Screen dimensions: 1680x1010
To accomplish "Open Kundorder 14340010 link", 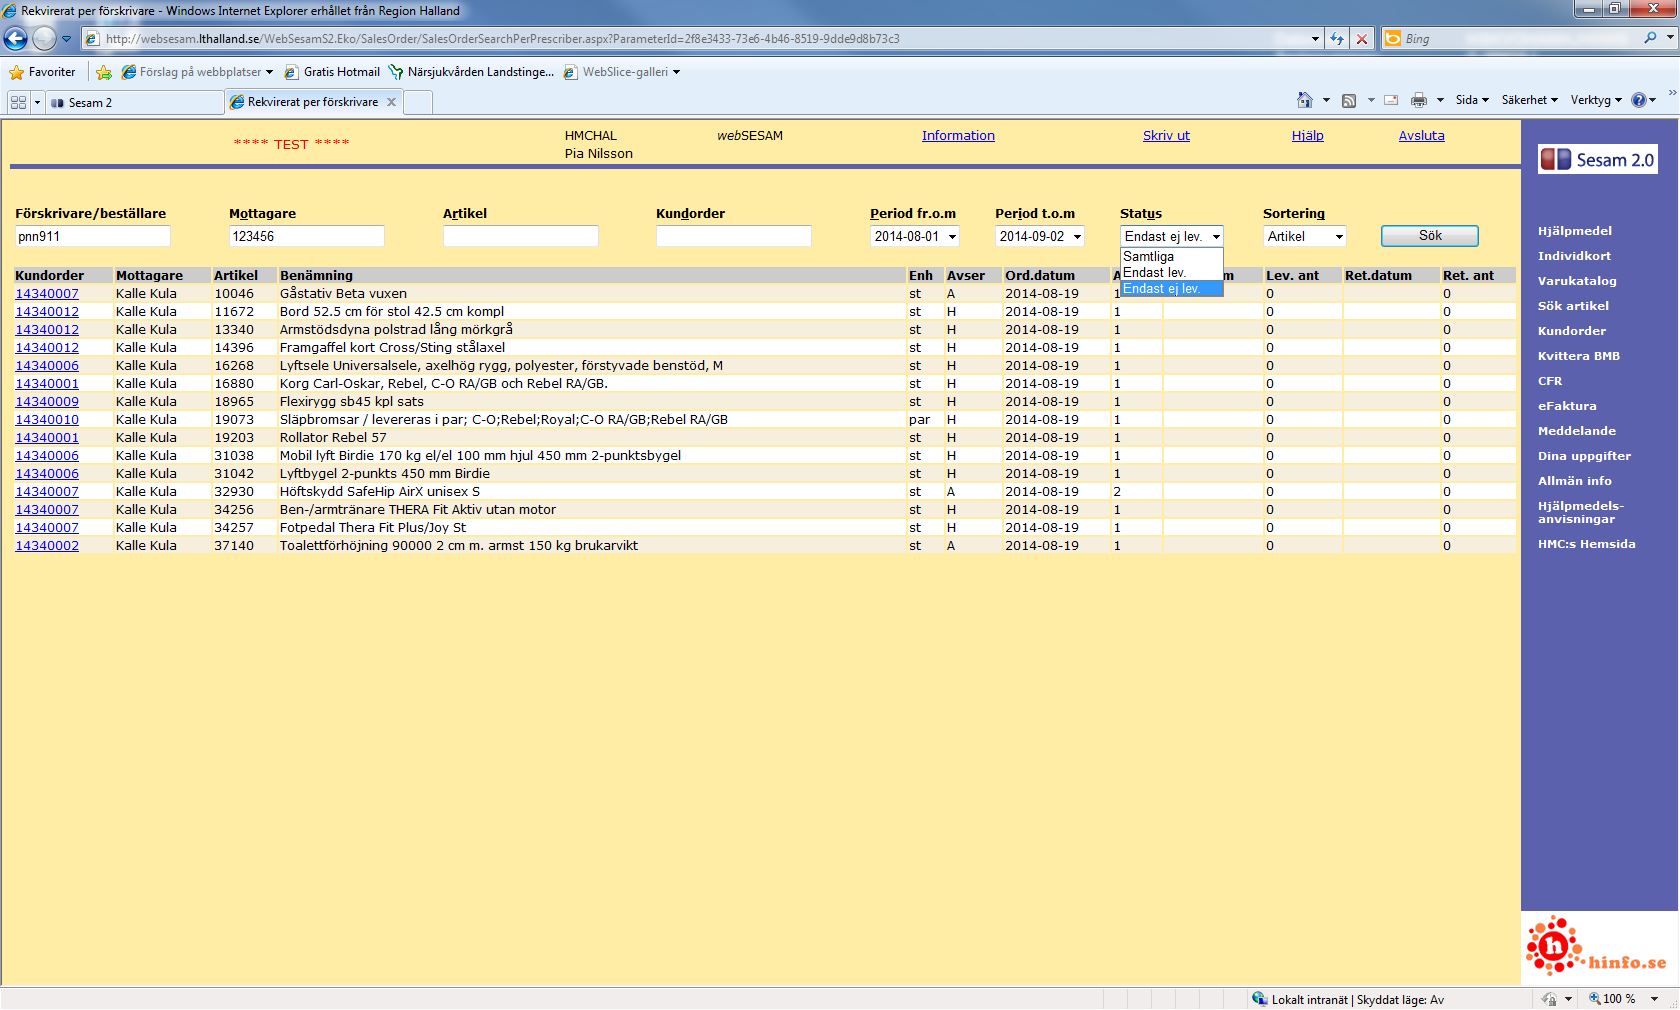I will 47,420.
